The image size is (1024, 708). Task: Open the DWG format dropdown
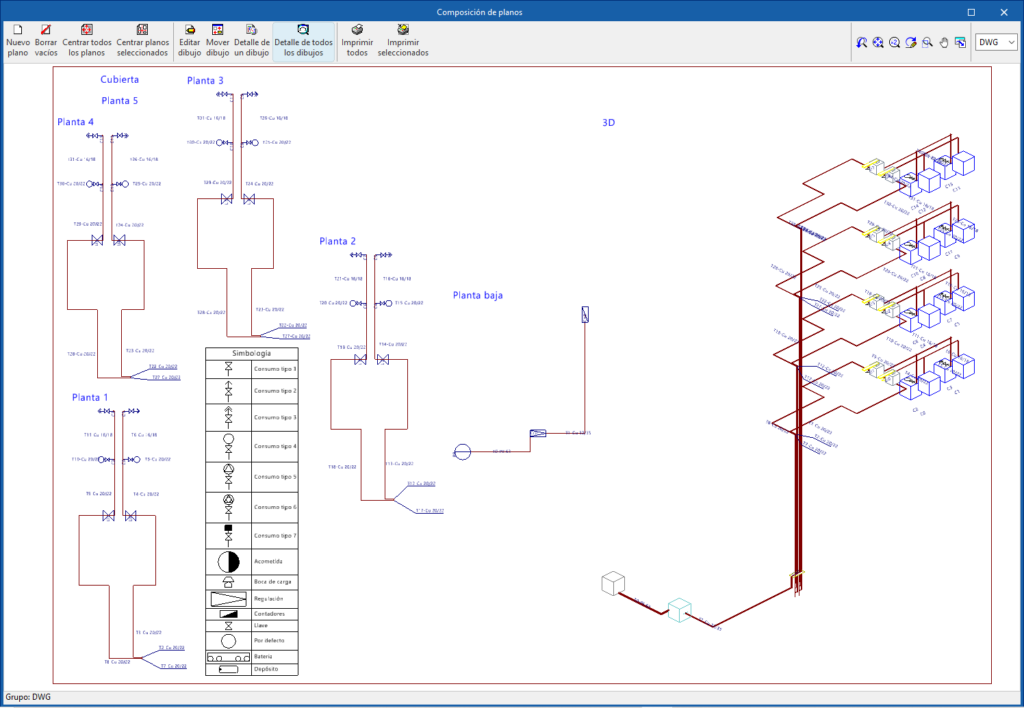coord(996,42)
